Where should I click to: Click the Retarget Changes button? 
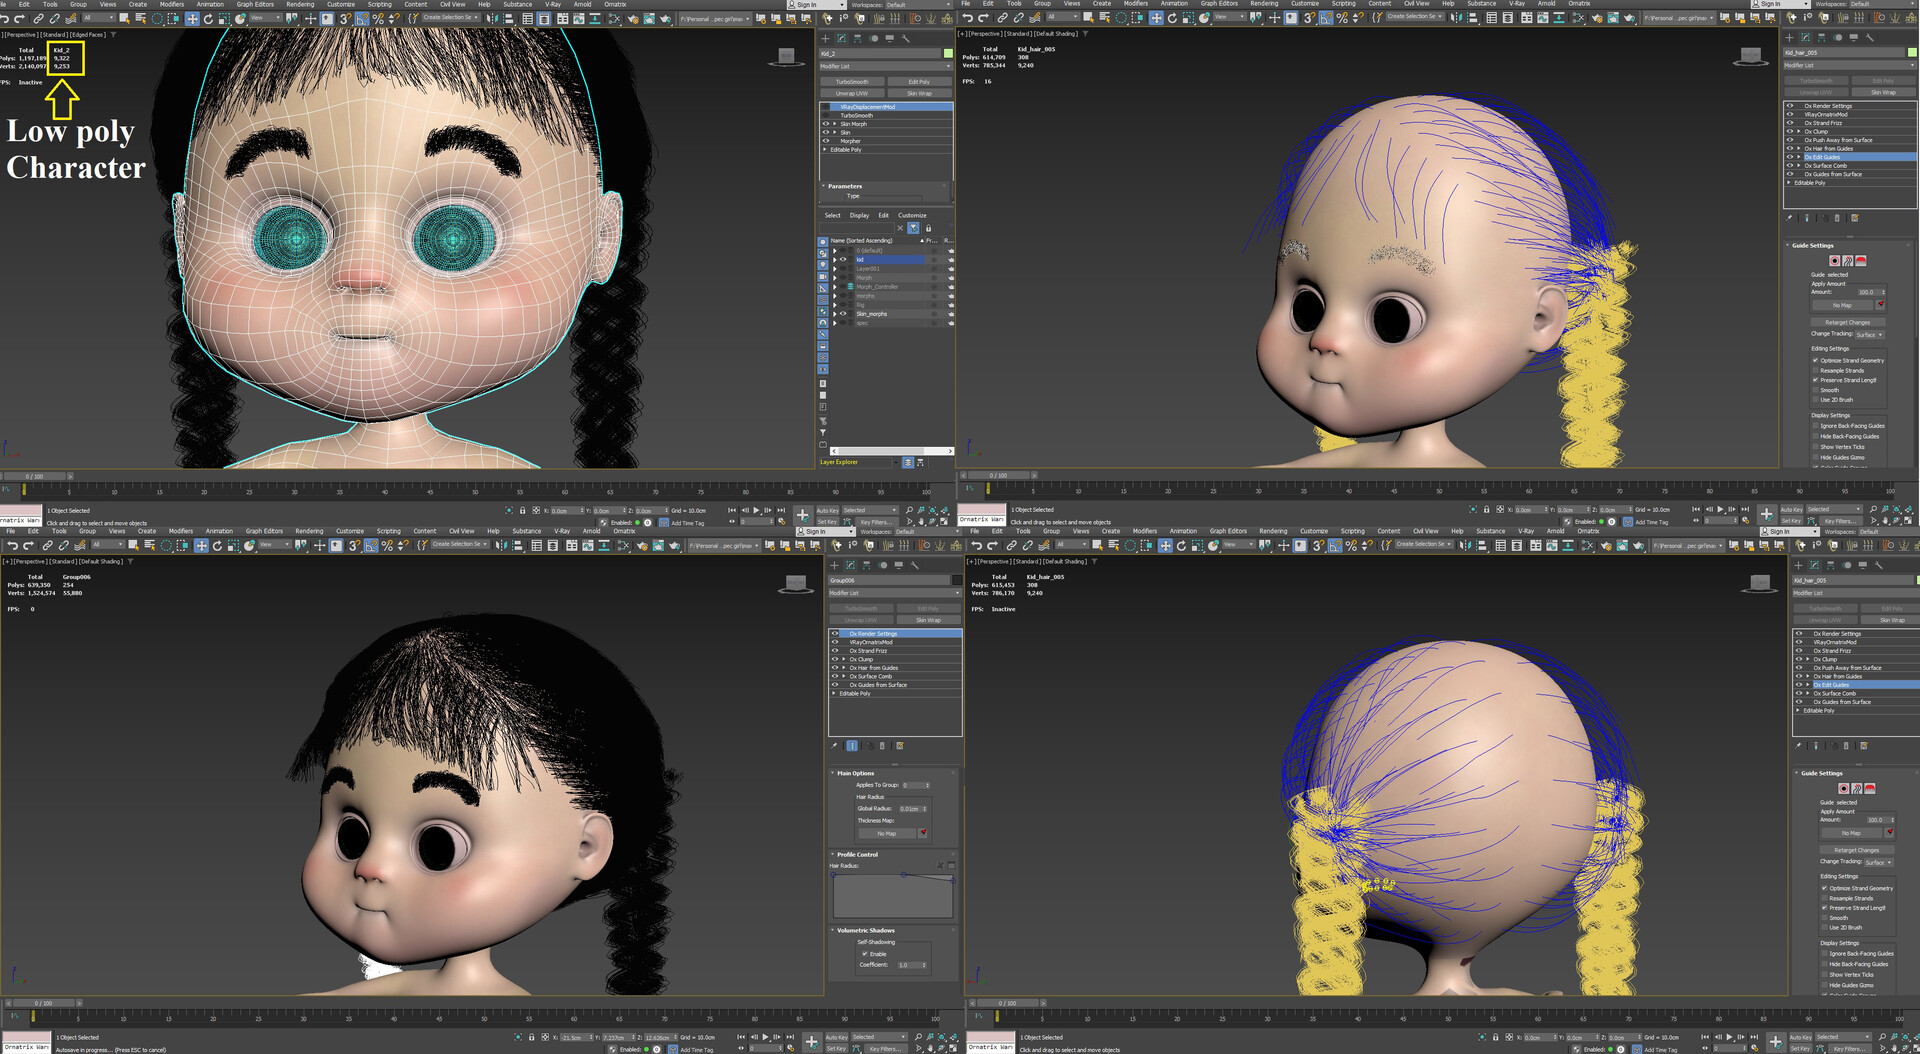tap(1848, 322)
